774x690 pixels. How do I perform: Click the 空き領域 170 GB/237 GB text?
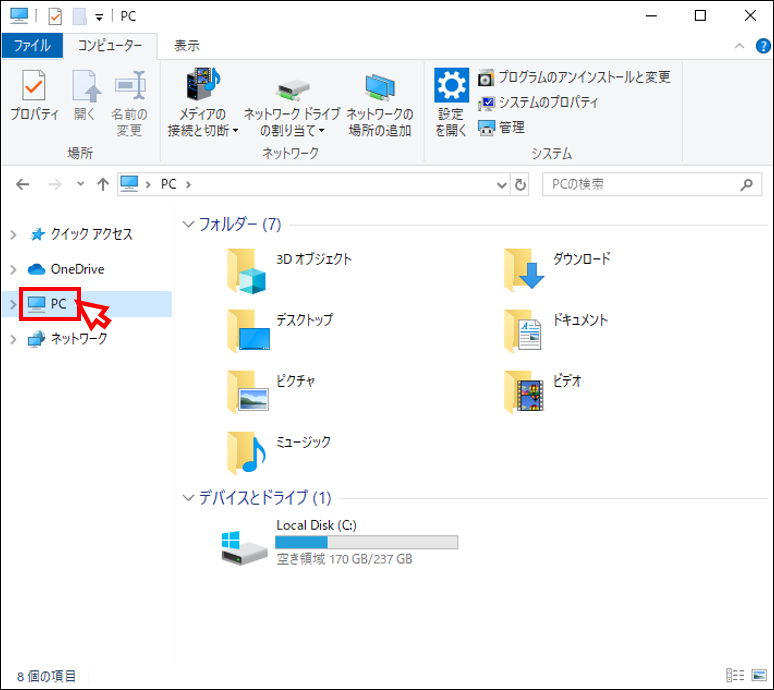point(344,559)
